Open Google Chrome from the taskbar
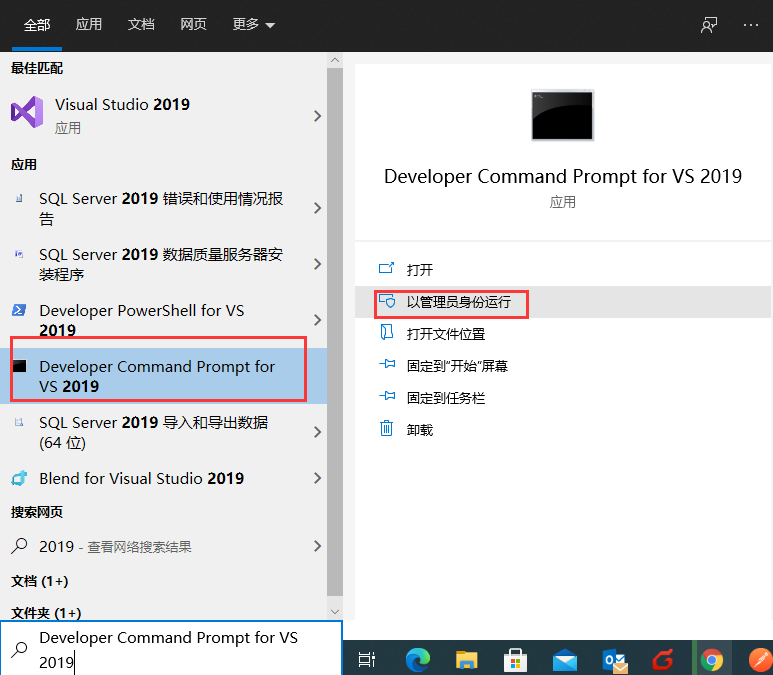 tap(712, 660)
